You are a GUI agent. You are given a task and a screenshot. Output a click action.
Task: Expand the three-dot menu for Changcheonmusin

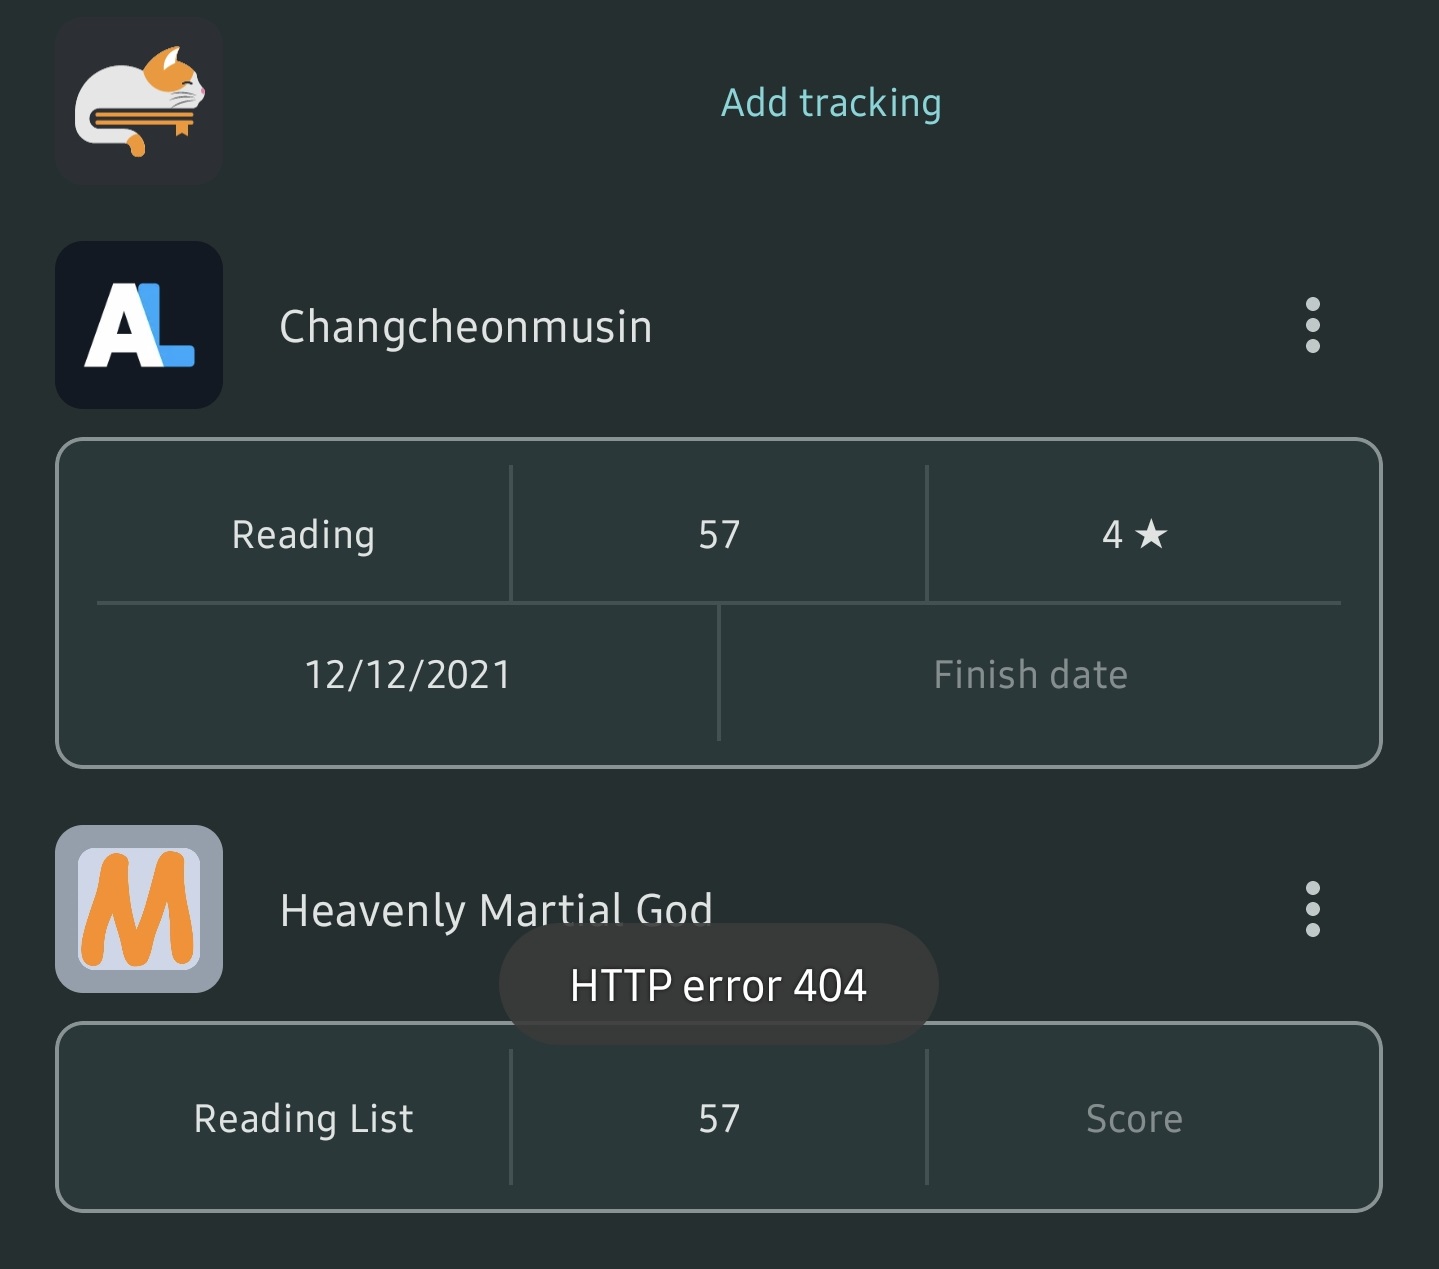click(1312, 327)
